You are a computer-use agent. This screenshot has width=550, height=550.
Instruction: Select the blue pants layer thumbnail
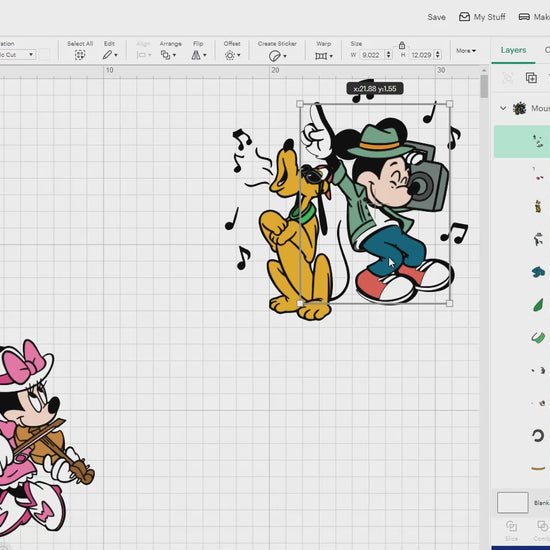tap(538, 272)
